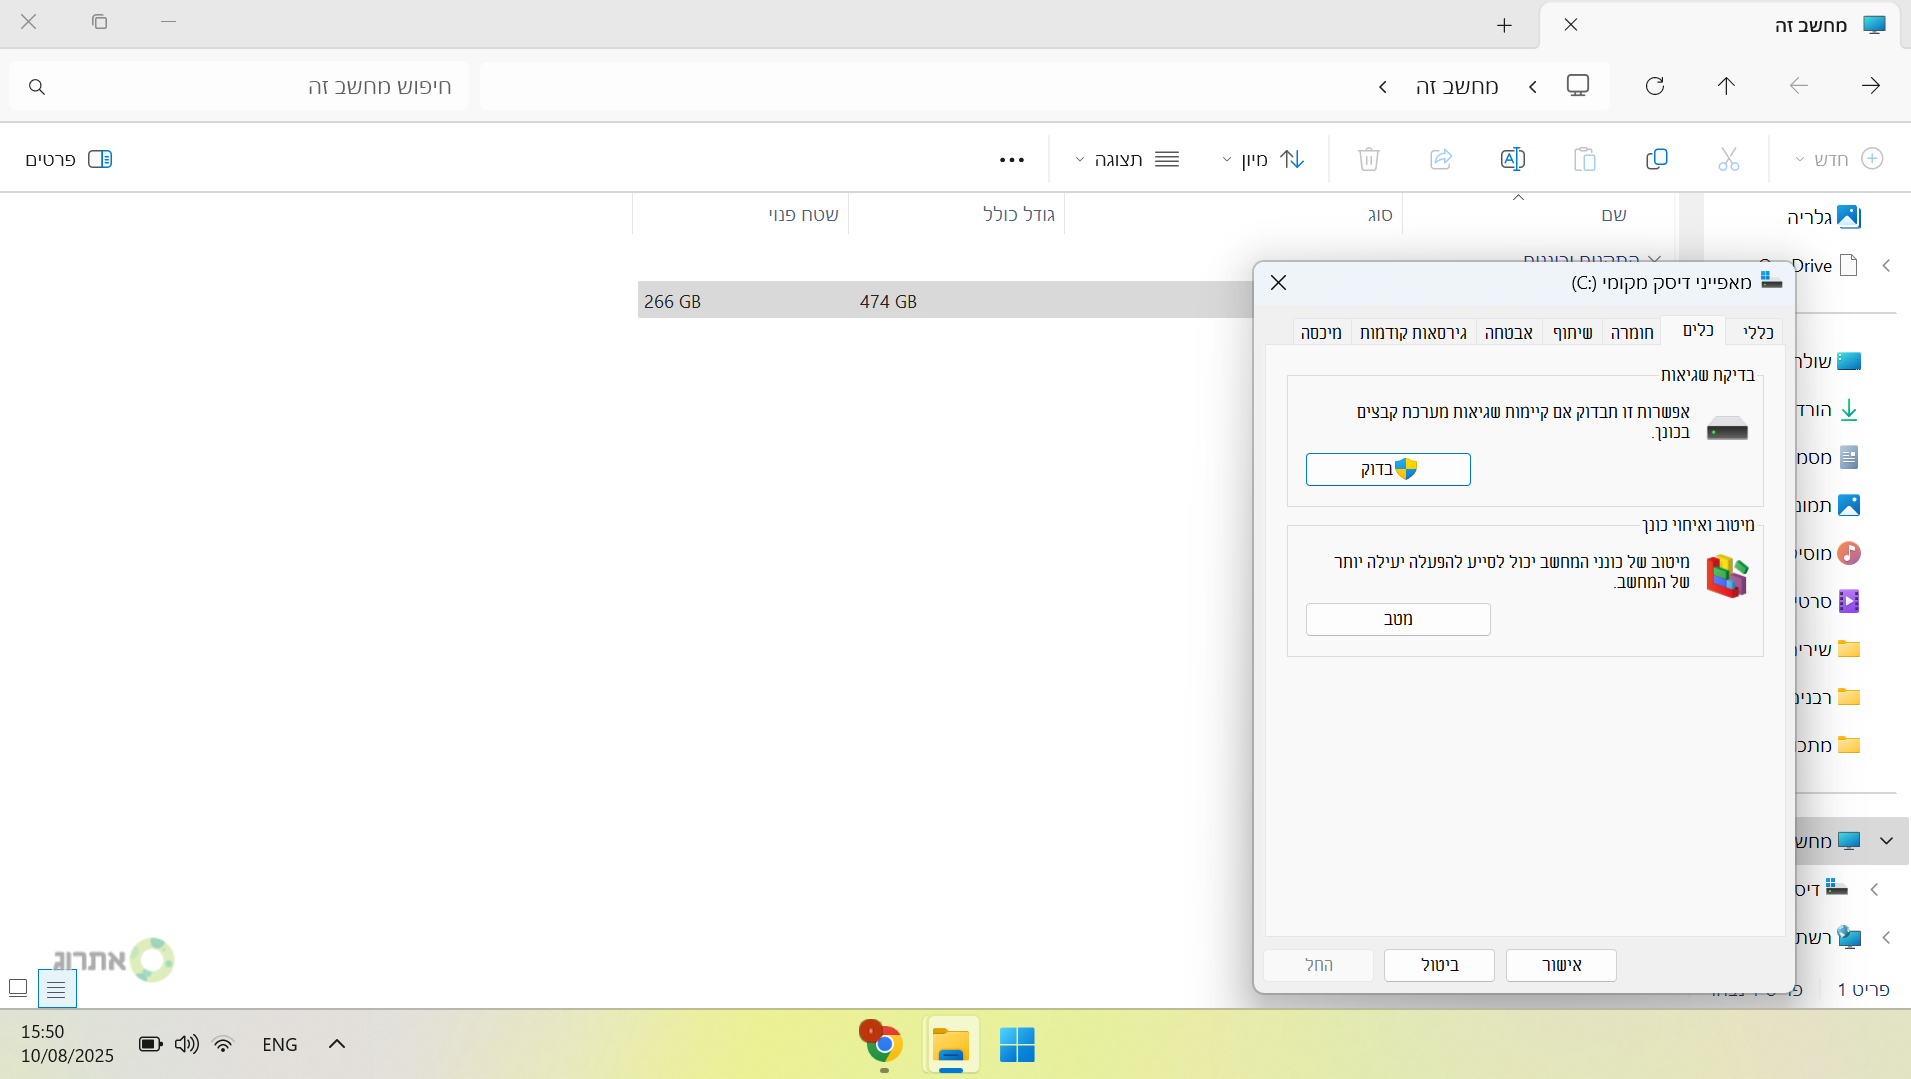Show hidden system tray icons

point(337,1044)
